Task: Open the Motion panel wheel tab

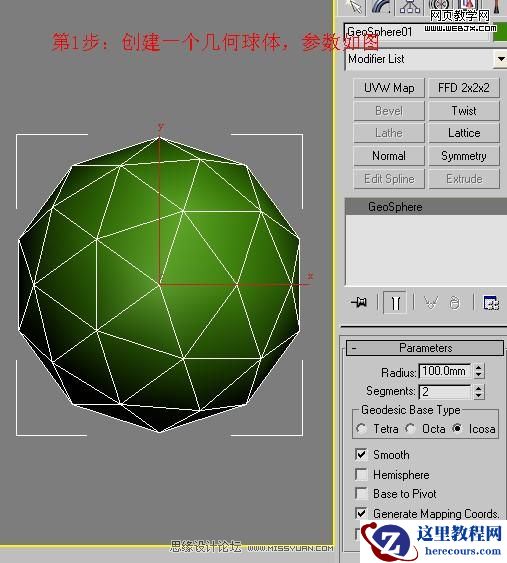Action: 438,5
